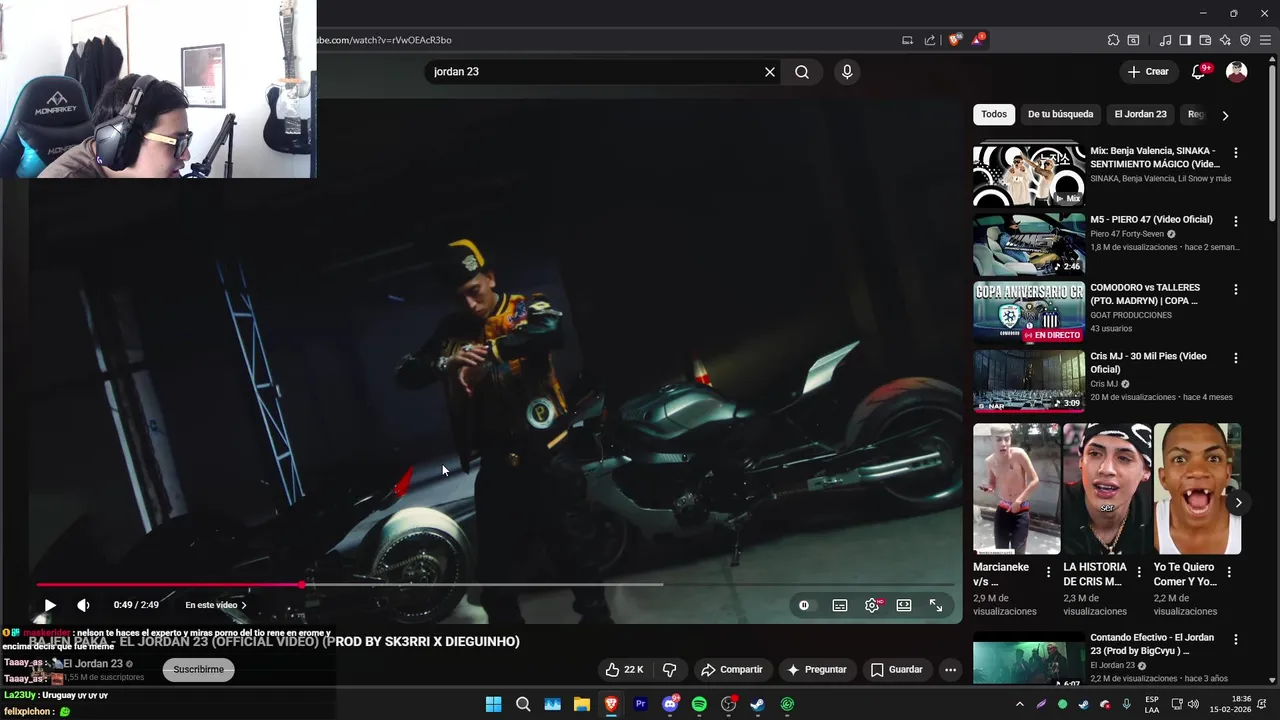Viewport: 1280px width, 720px height.
Task: Open COMODORO vs TALLERES live thumbnail
Action: point(1029,311)
